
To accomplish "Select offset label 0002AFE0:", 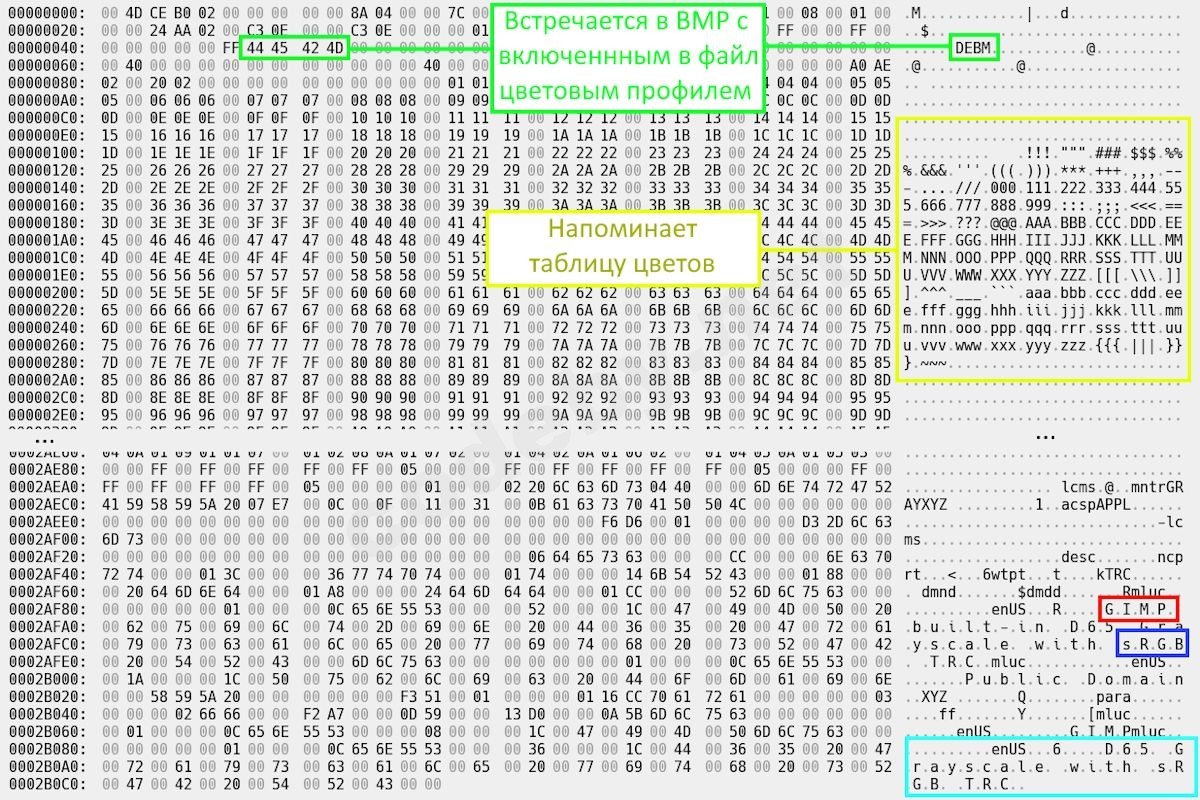I will click(x=46, y=662).
